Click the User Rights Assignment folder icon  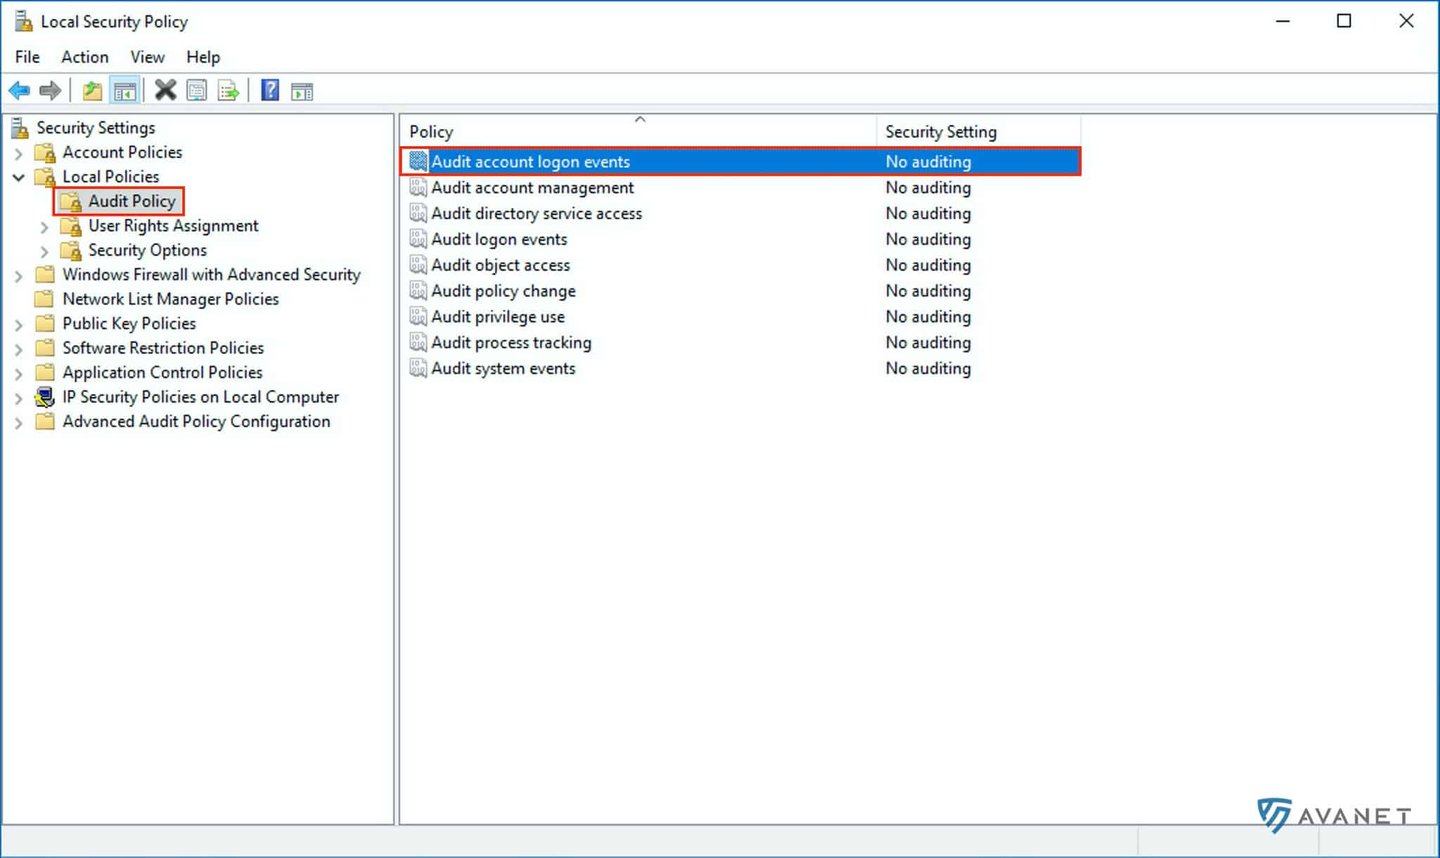(71, 226)
